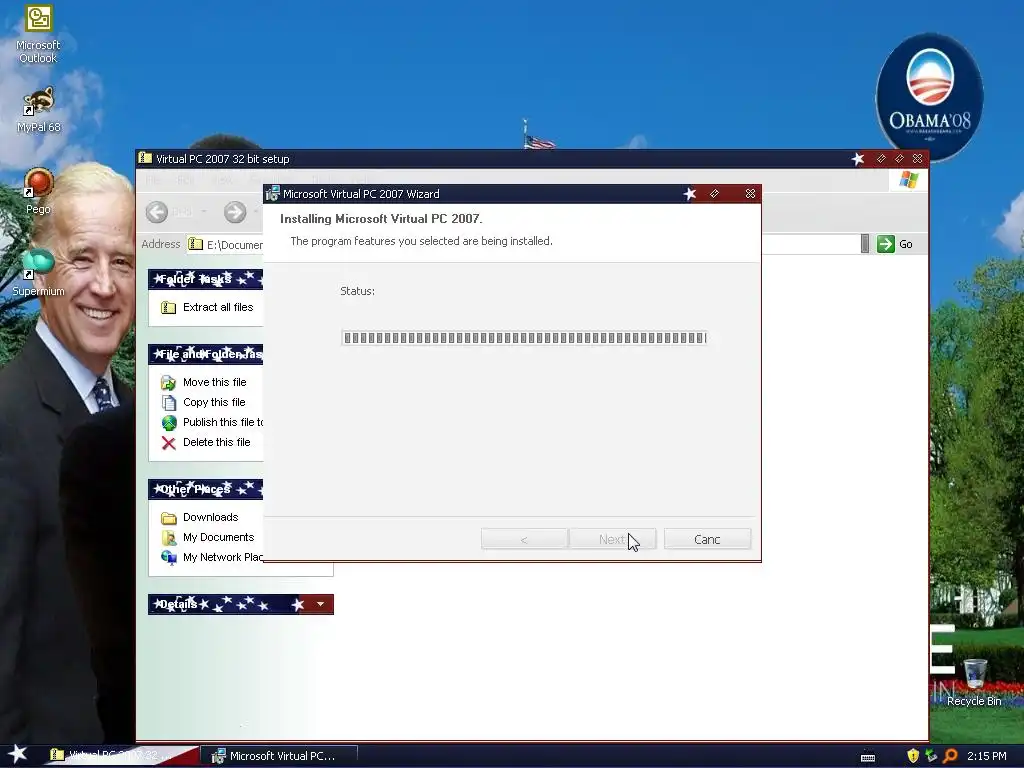Choose Publish this file to the Web
The image size is (1024, 768).
click(223, 423)
